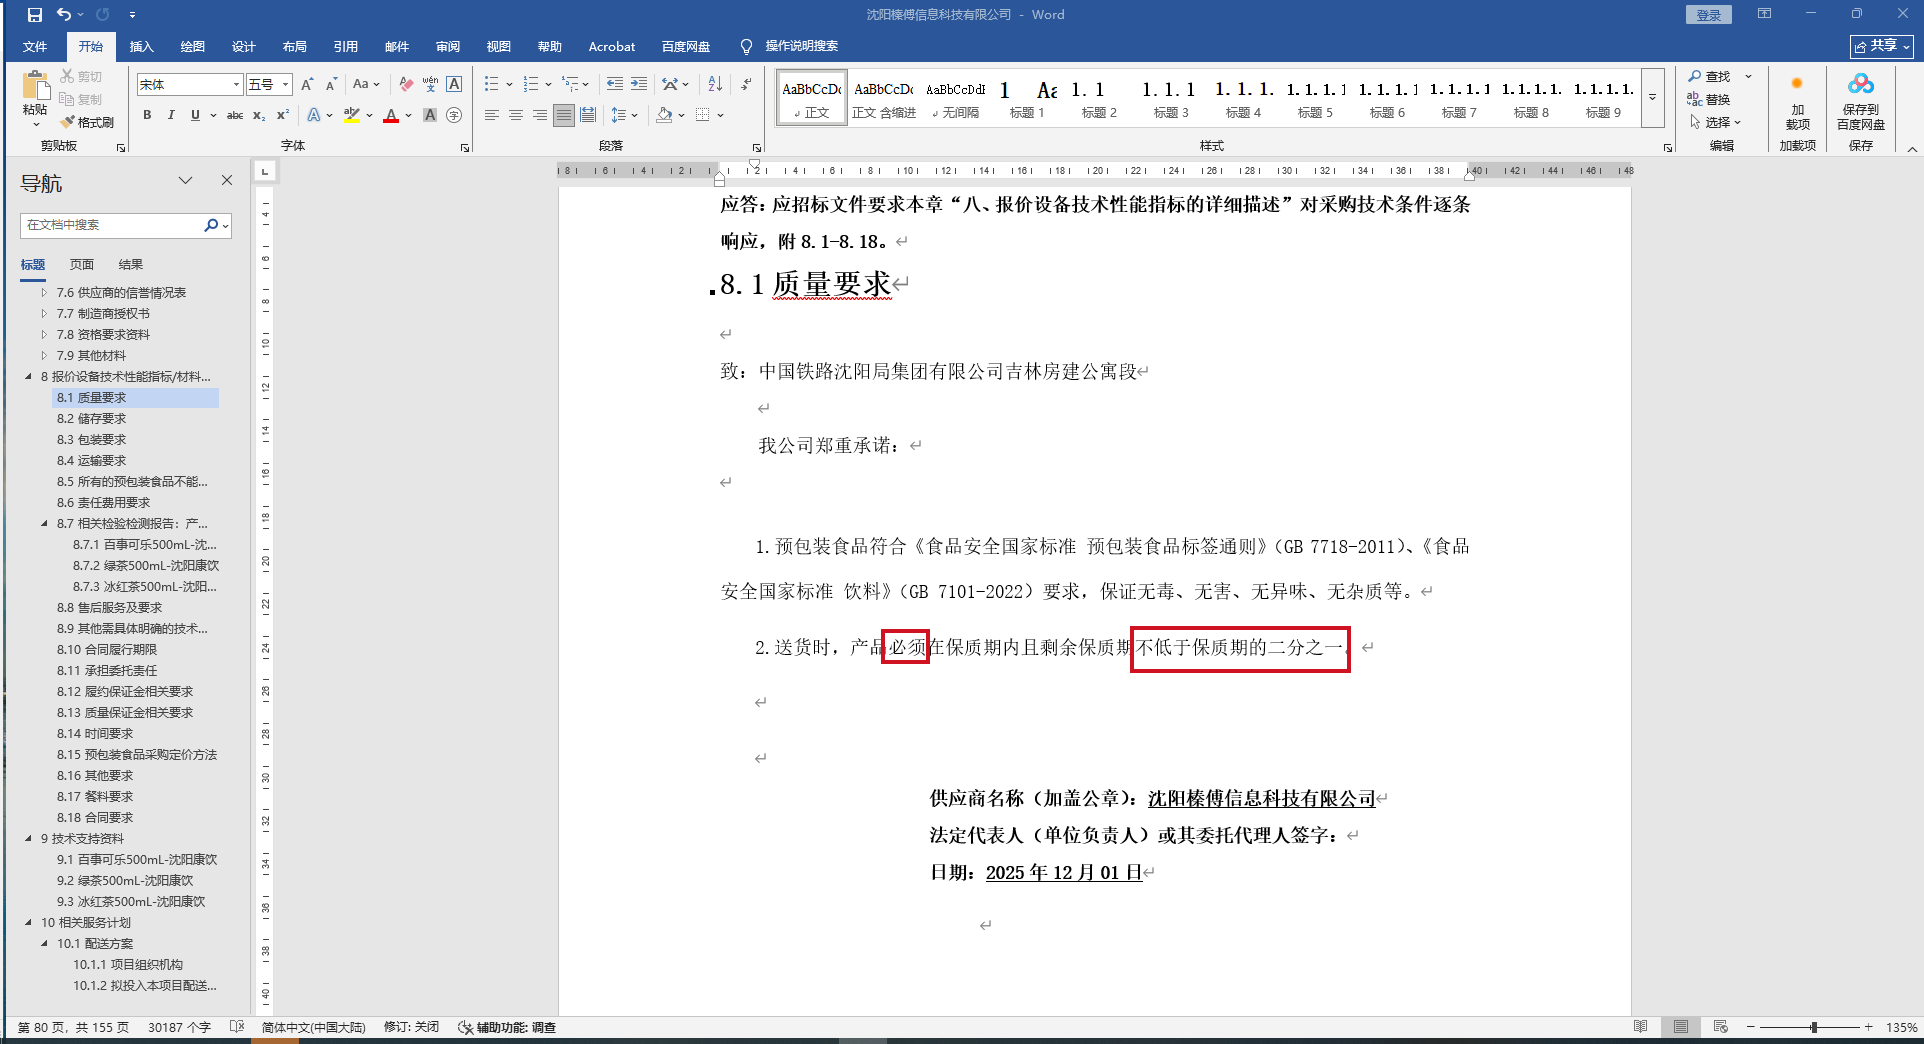Copy the selection with 复制

(x=81, y=99)
